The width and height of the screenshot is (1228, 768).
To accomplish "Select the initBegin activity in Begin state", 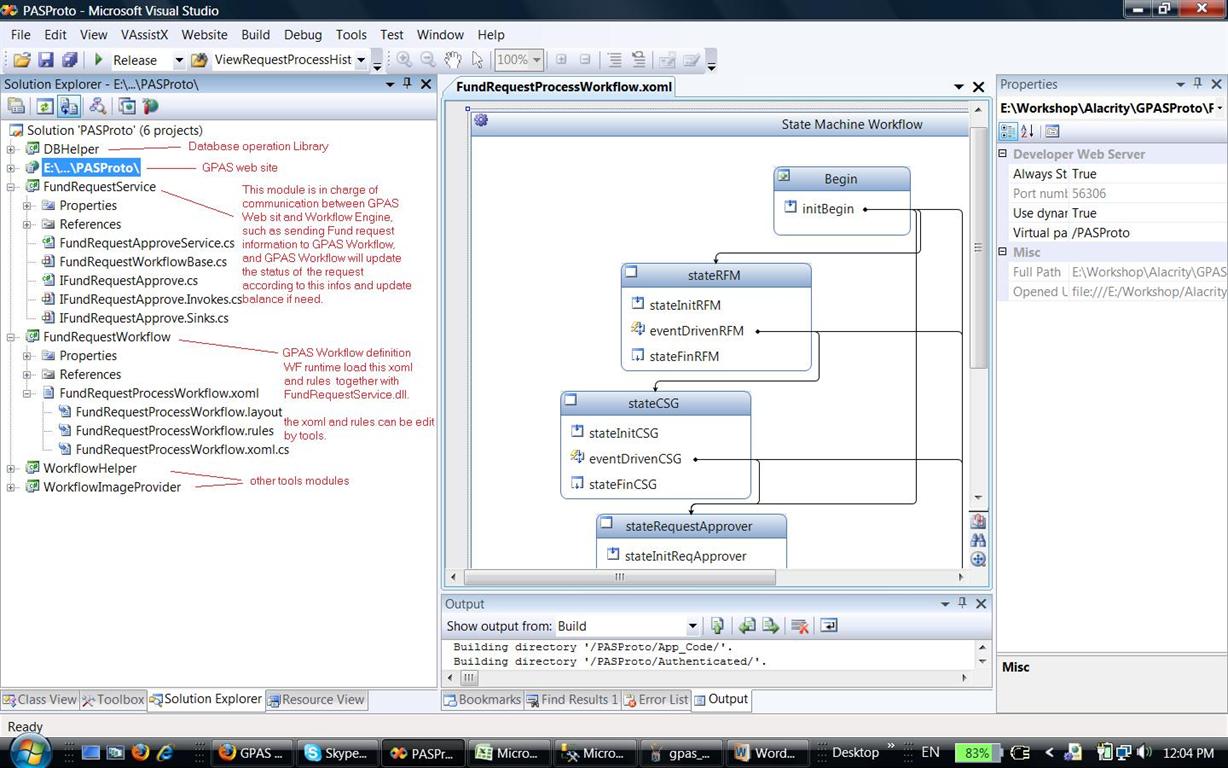I will coord(828,209).
